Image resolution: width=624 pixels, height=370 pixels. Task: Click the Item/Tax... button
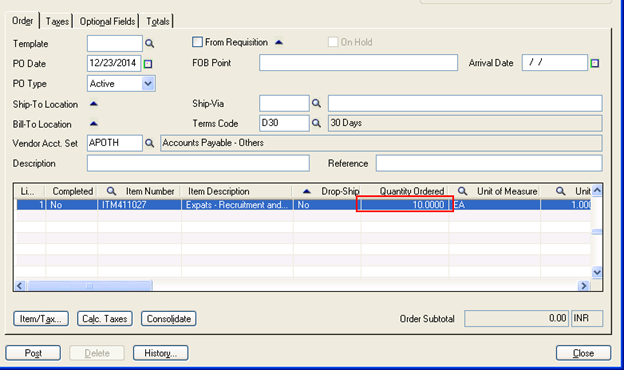click(x=41, y=319)
